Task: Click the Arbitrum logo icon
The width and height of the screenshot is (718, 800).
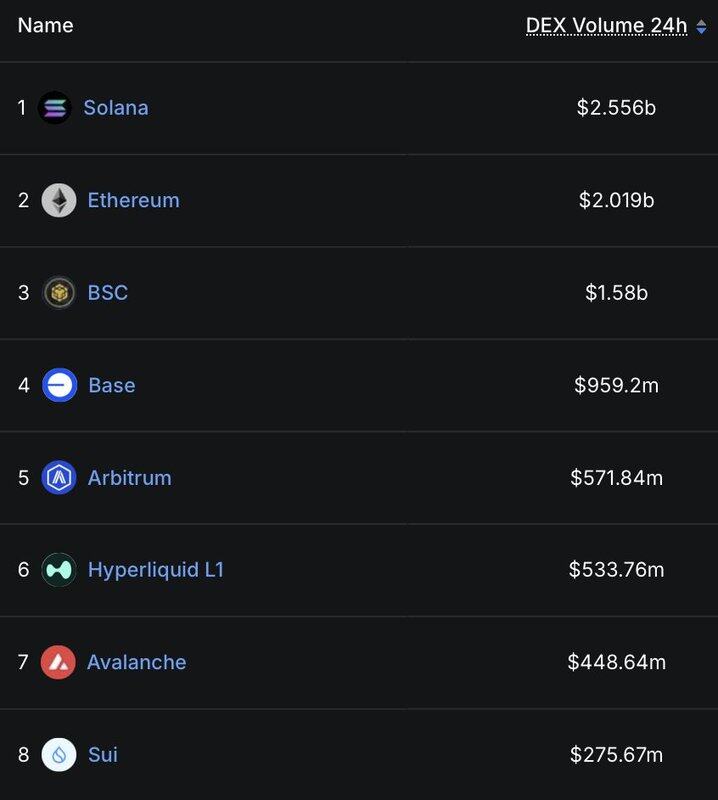Action: pos(59,478)
